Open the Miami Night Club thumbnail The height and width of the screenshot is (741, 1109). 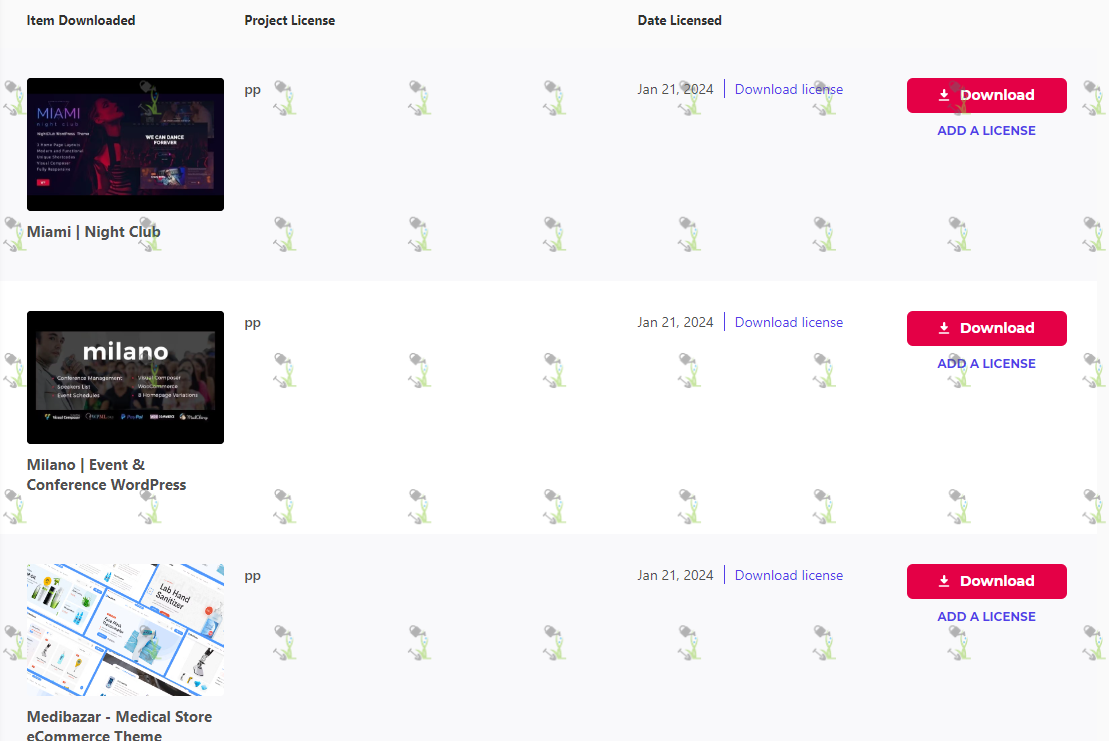click(125, 144)
